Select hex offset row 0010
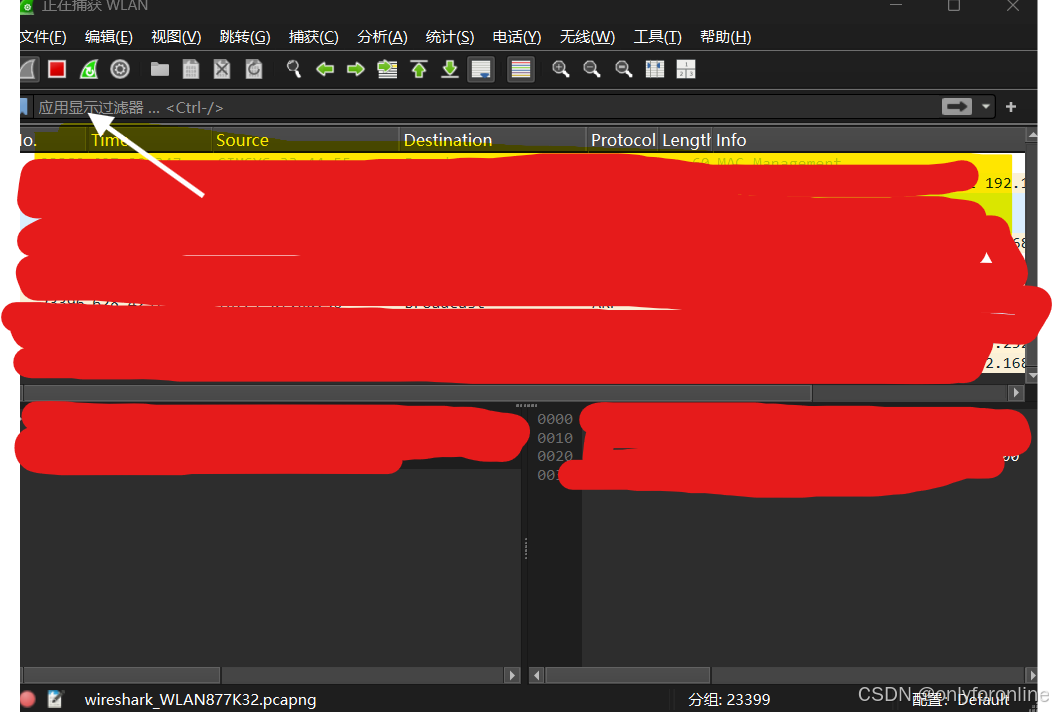The image size is (1053, 712). (555, 438)
